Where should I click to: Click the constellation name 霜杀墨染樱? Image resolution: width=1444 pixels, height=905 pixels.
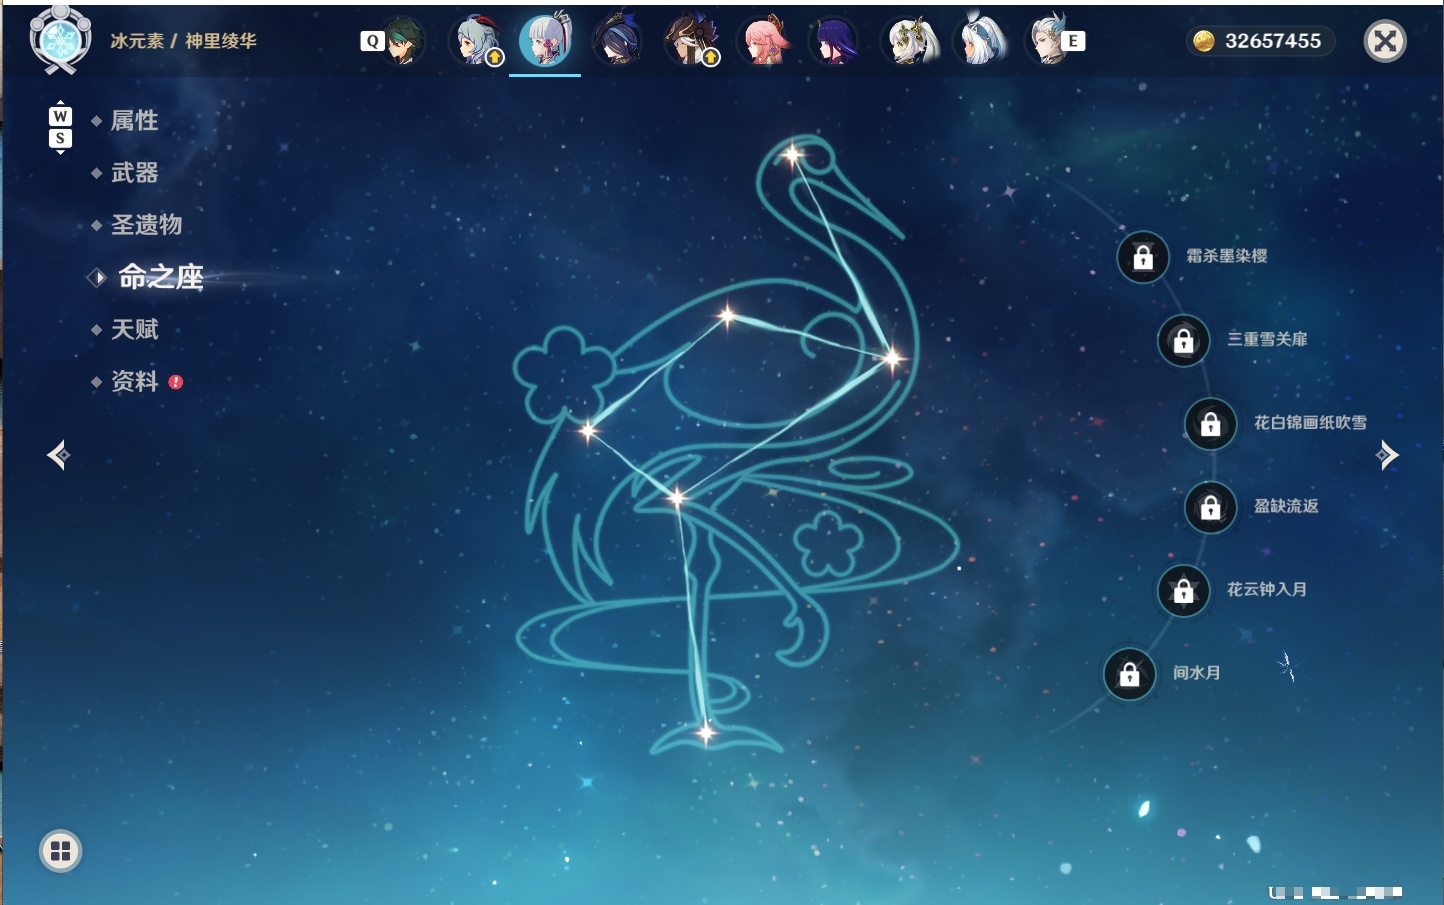[1227, 256]
